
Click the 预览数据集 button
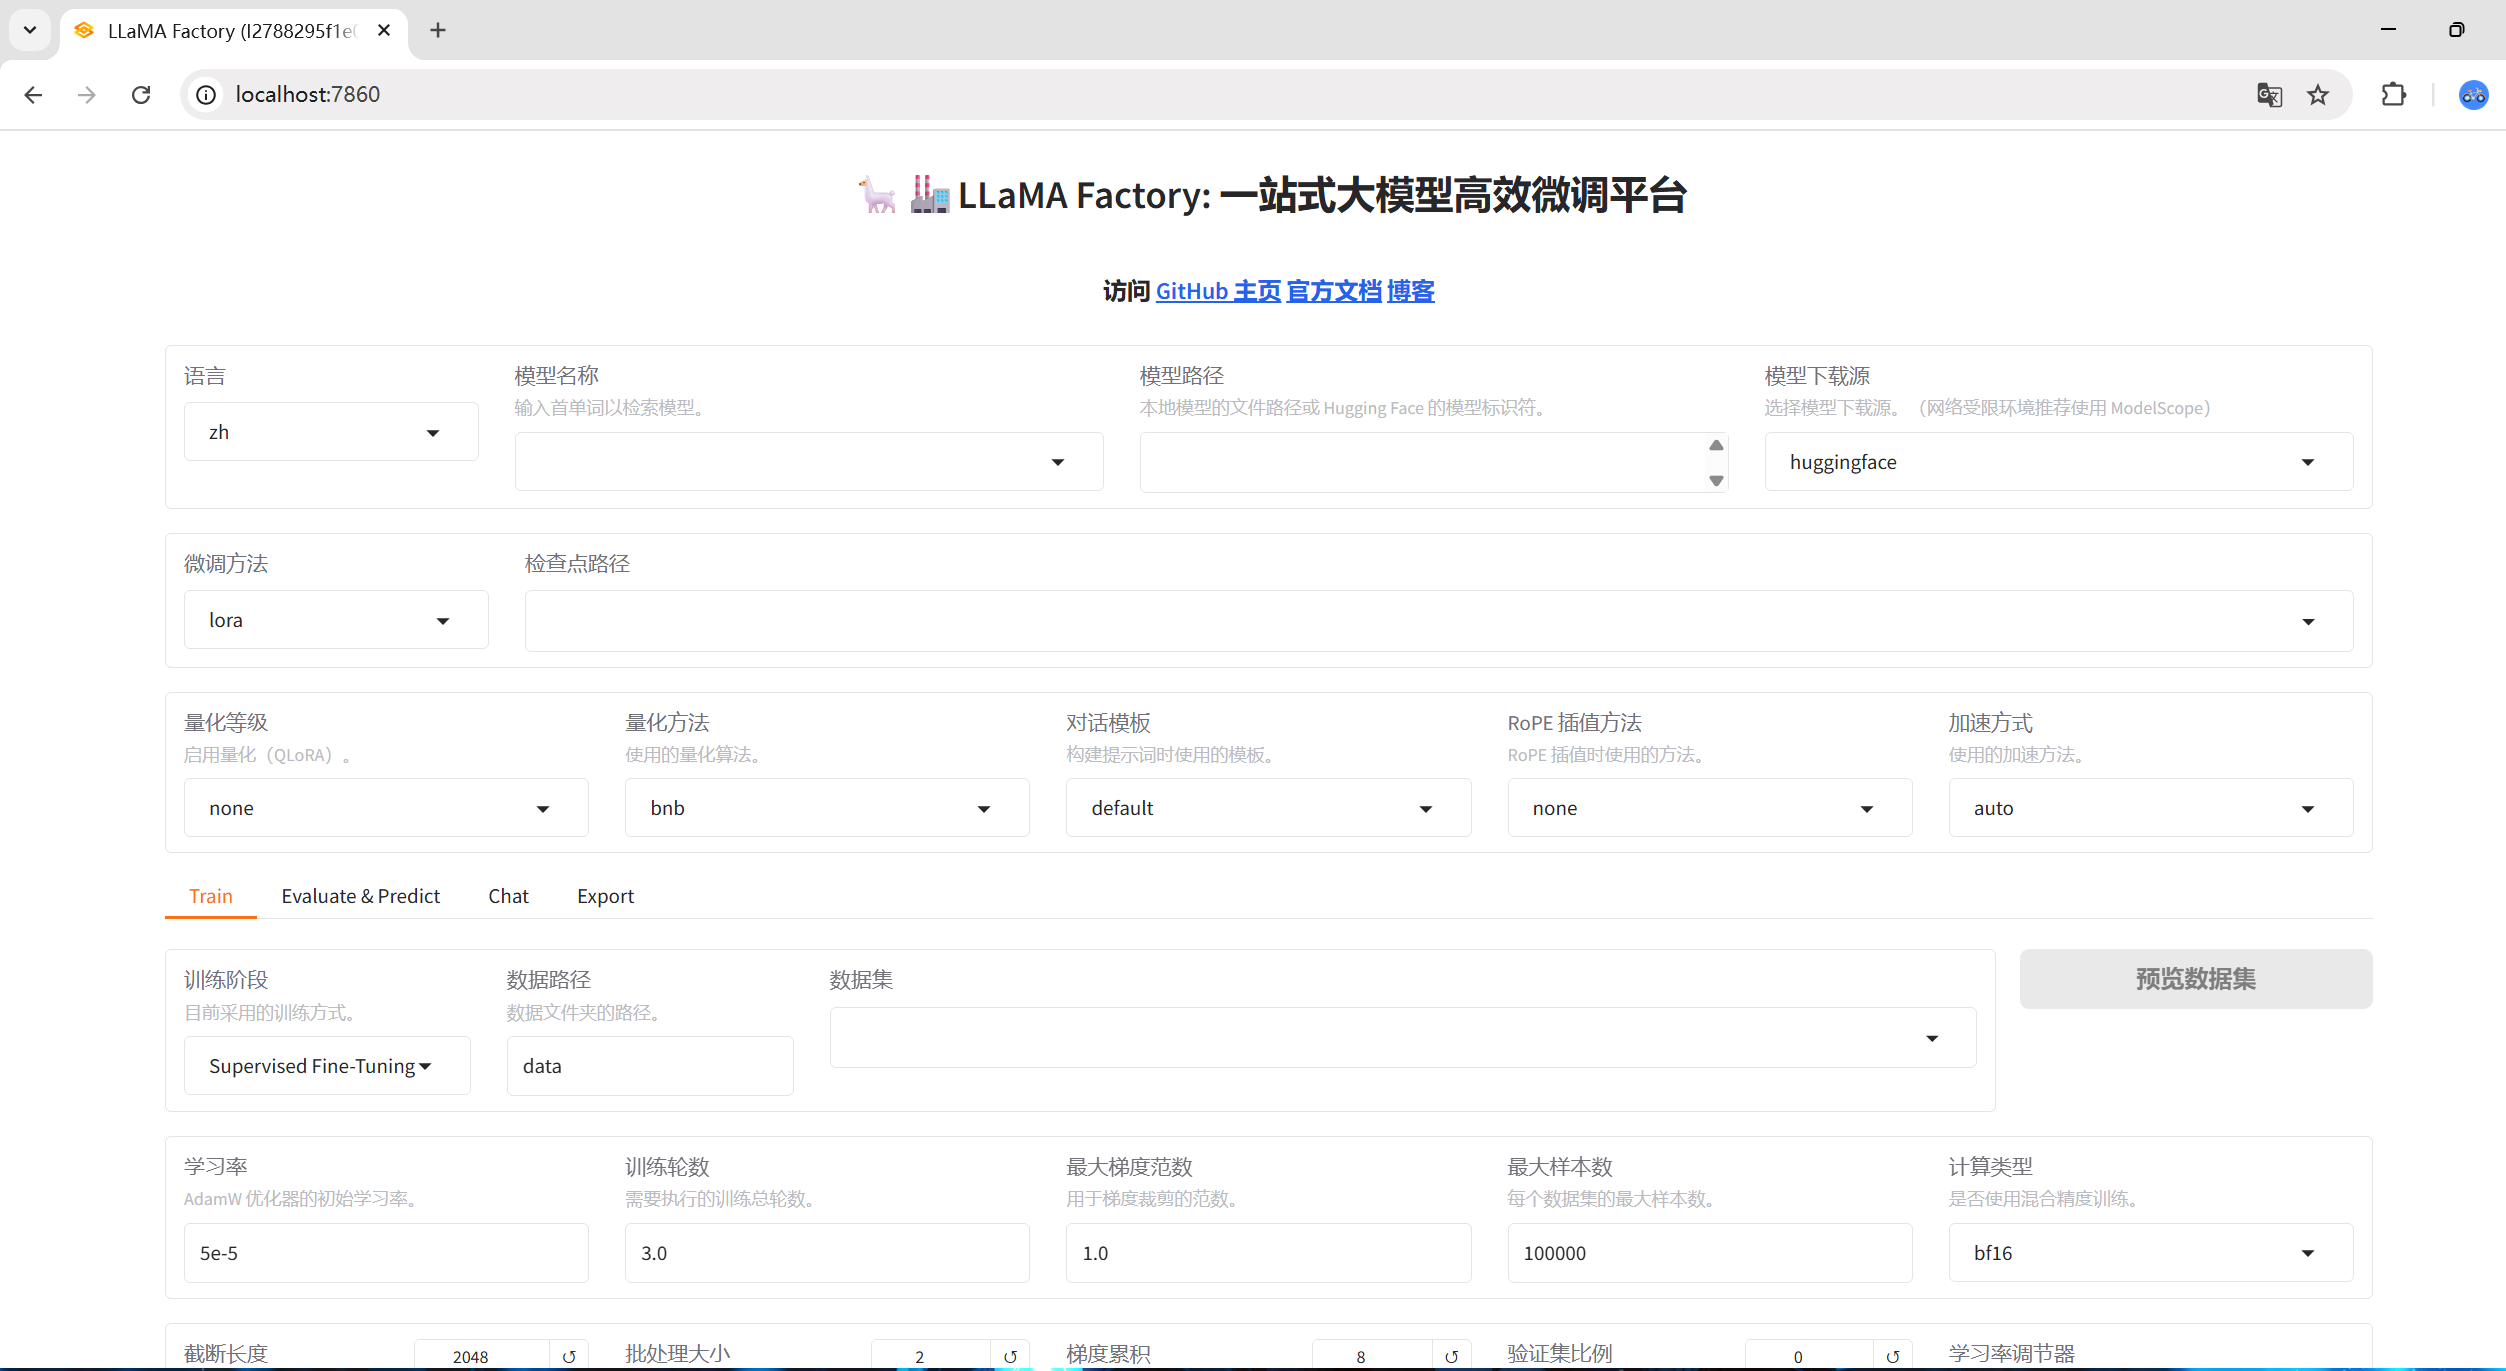pos(2195,979)
